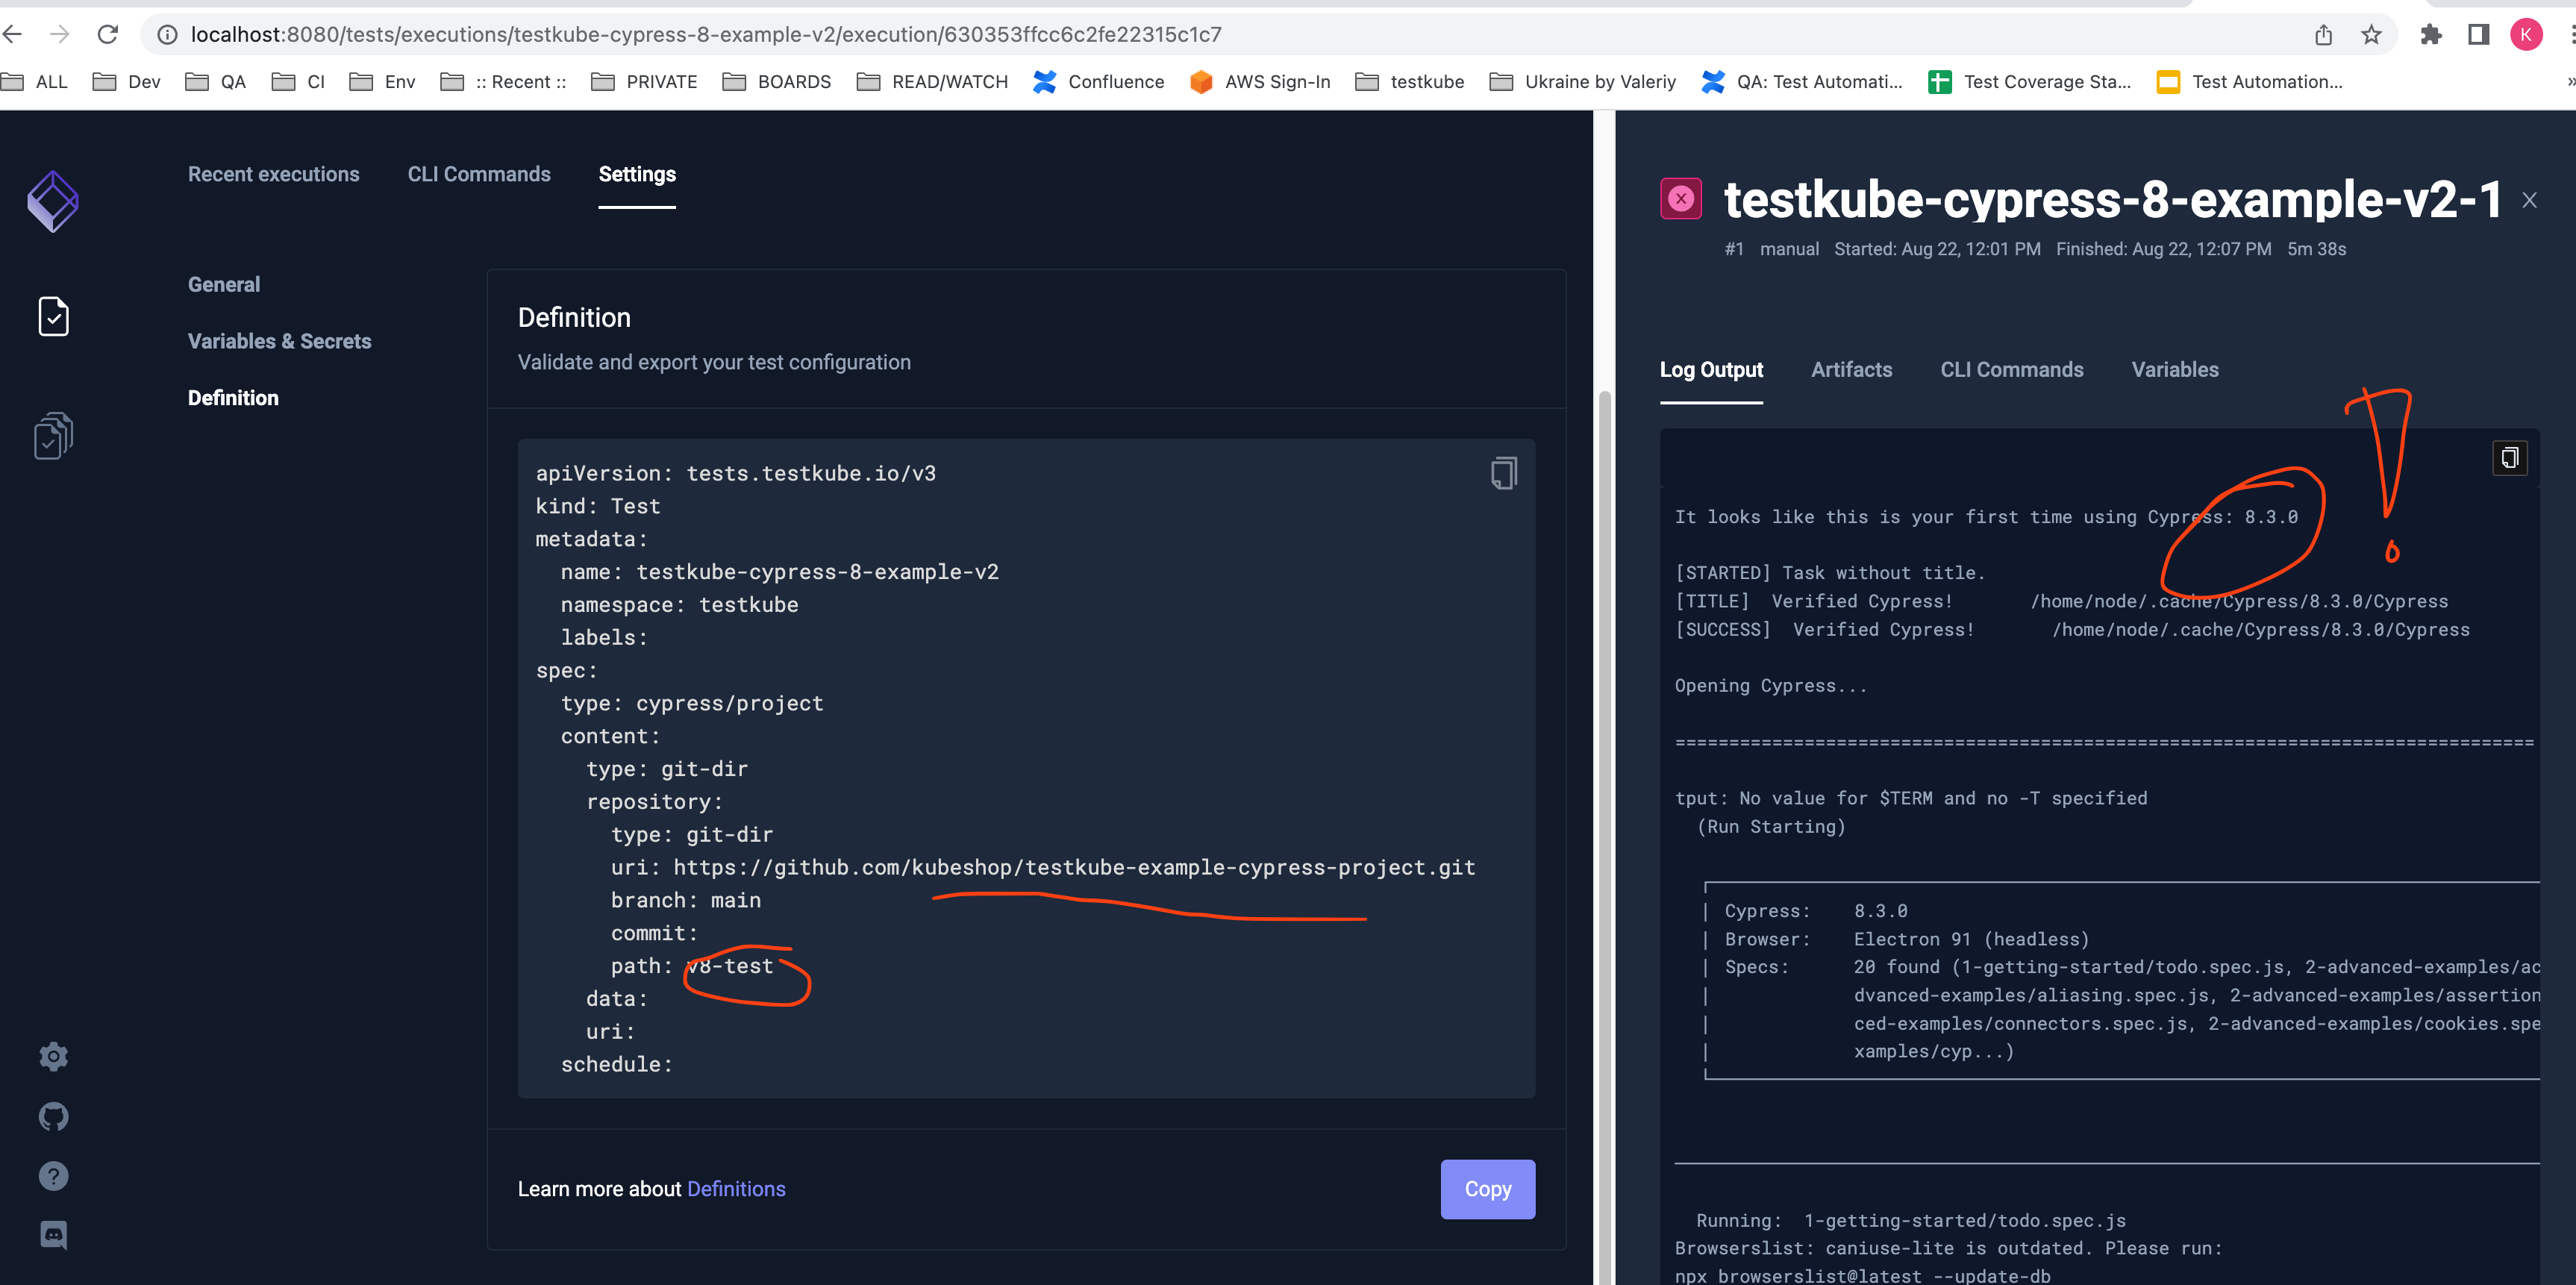Switch to the CLI Commands tab

point(2012,369)
